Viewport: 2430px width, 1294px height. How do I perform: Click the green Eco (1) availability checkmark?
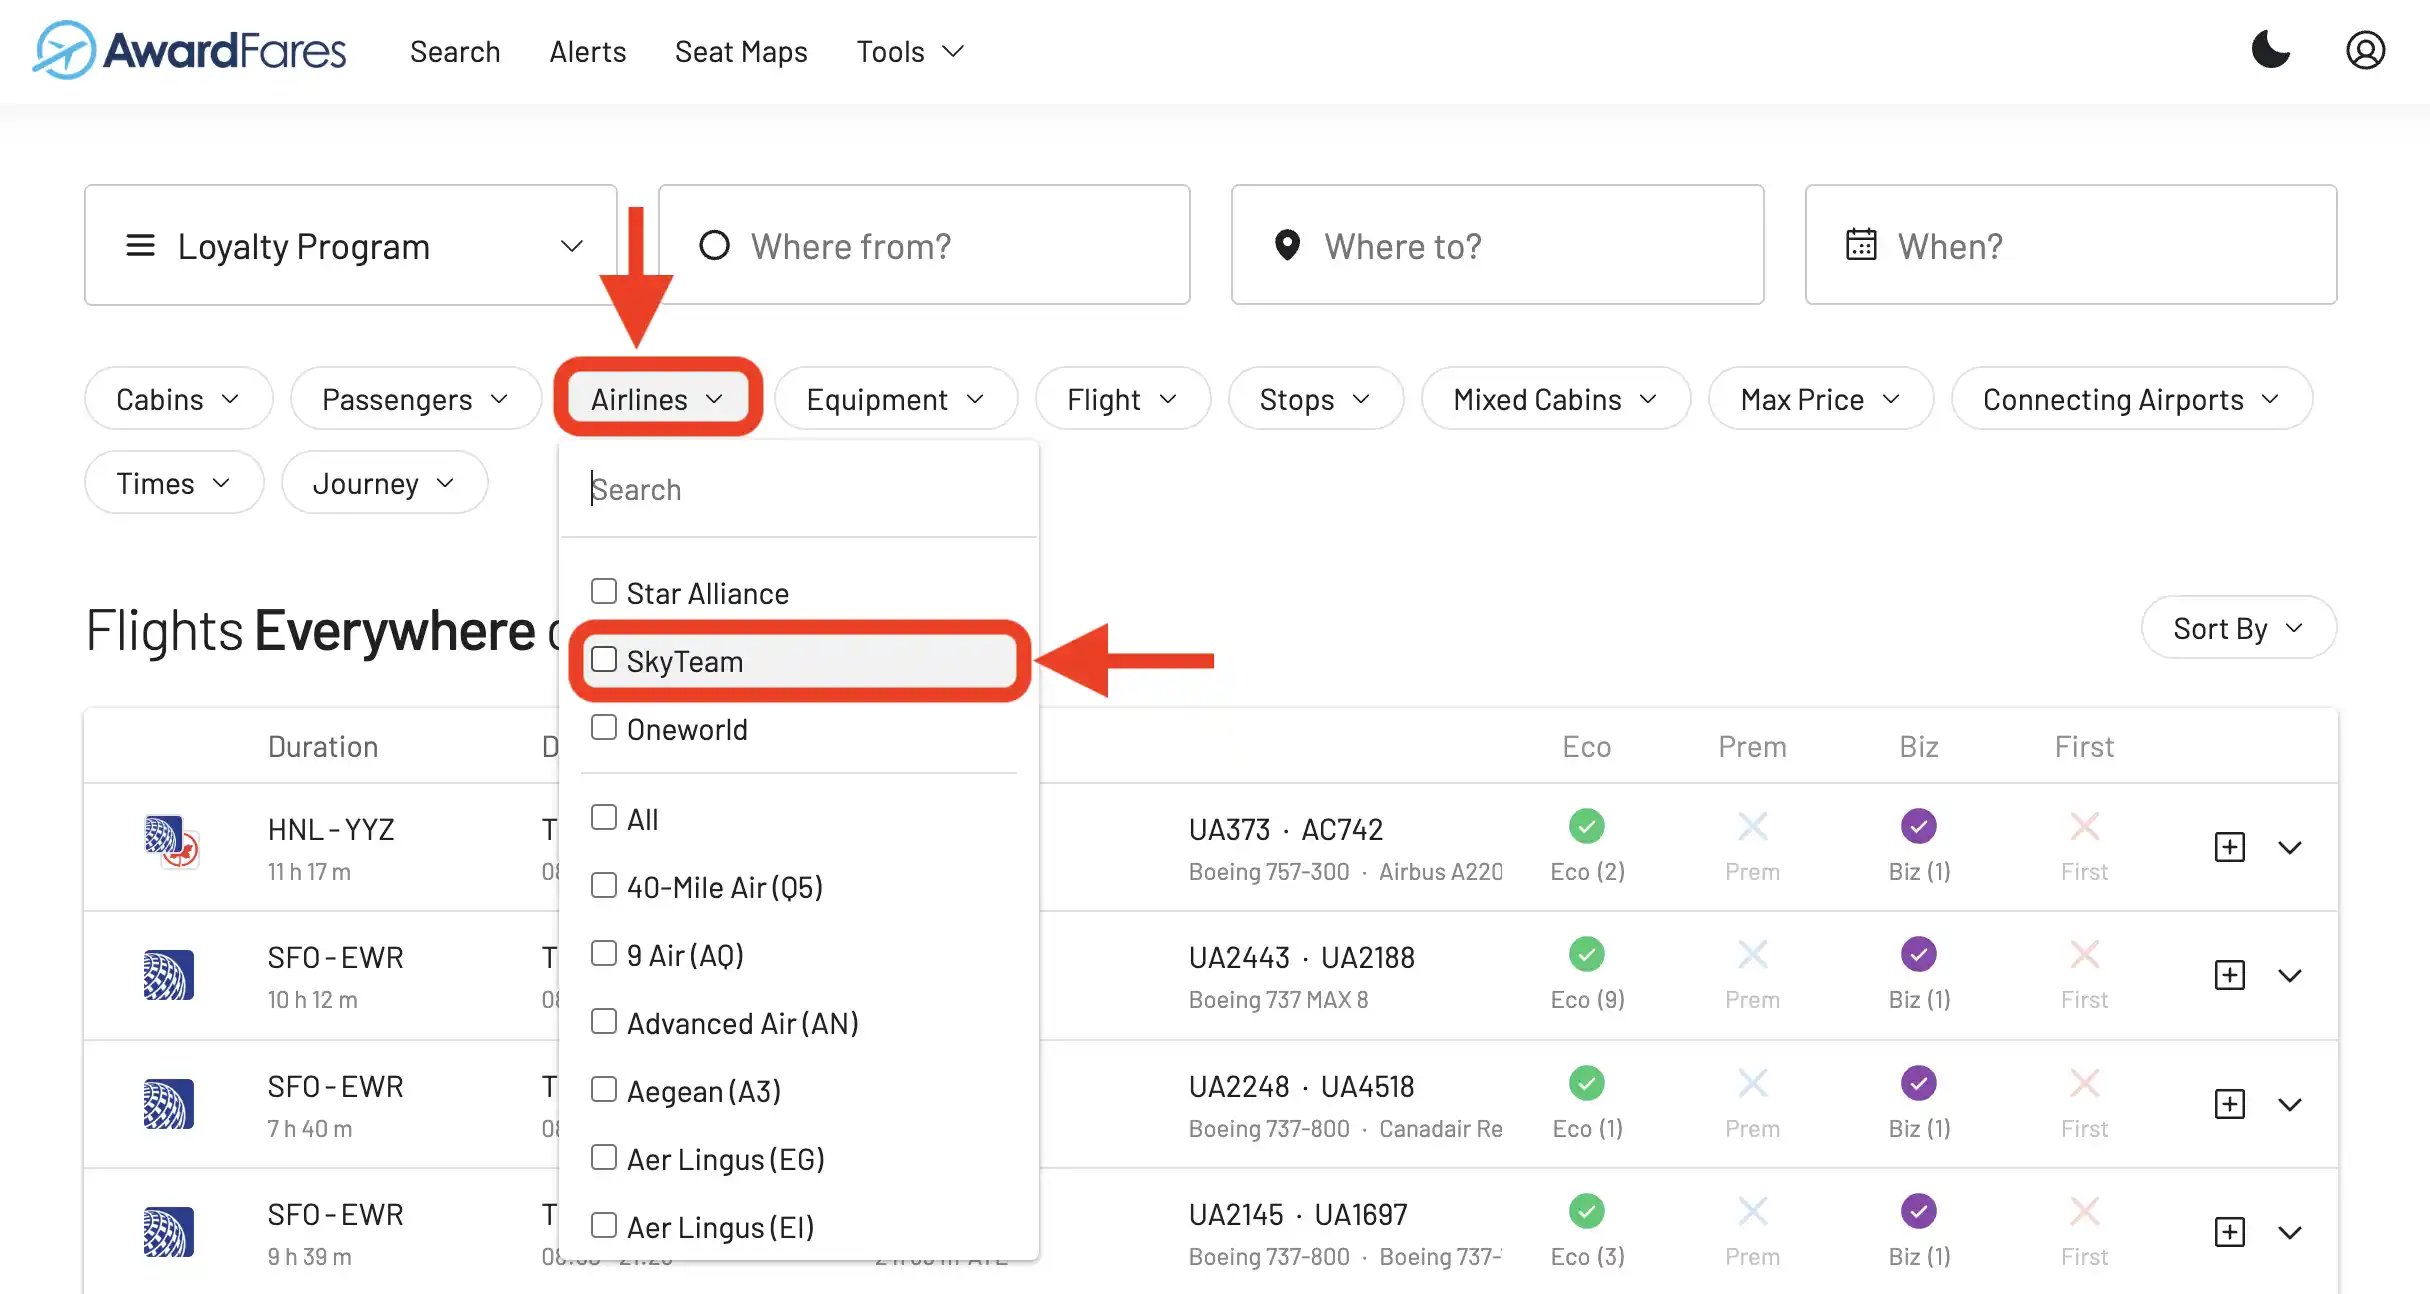pos(1586,1083)
